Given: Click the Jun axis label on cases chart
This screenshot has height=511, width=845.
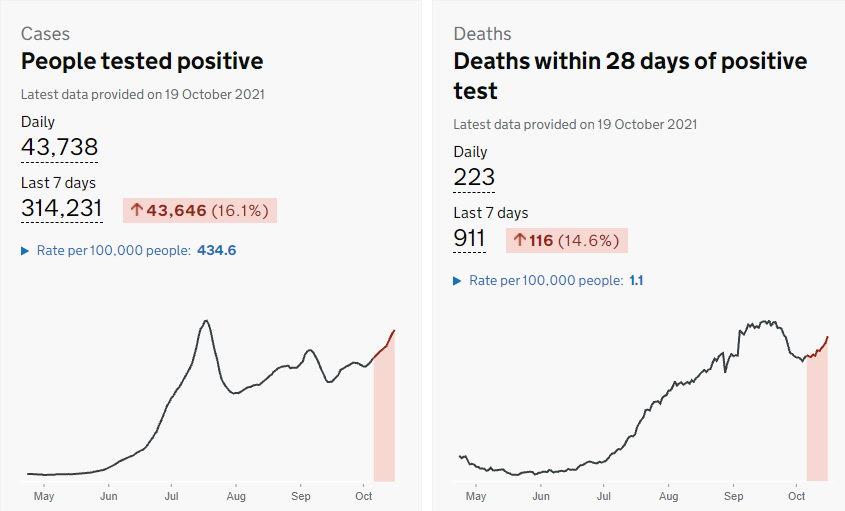Looking at the screenshot, I should (109, 496).
